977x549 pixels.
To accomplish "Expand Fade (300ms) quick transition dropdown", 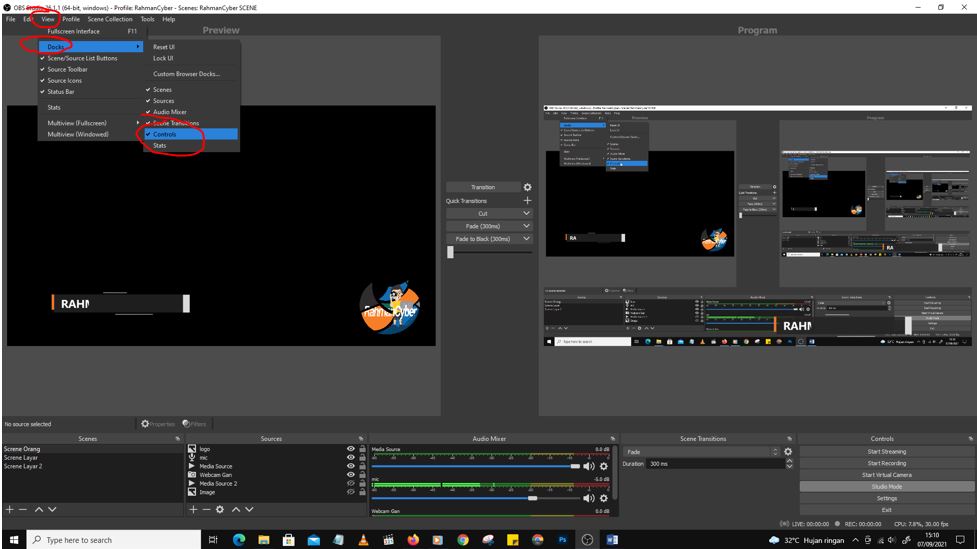I will (x=527, y=226).
